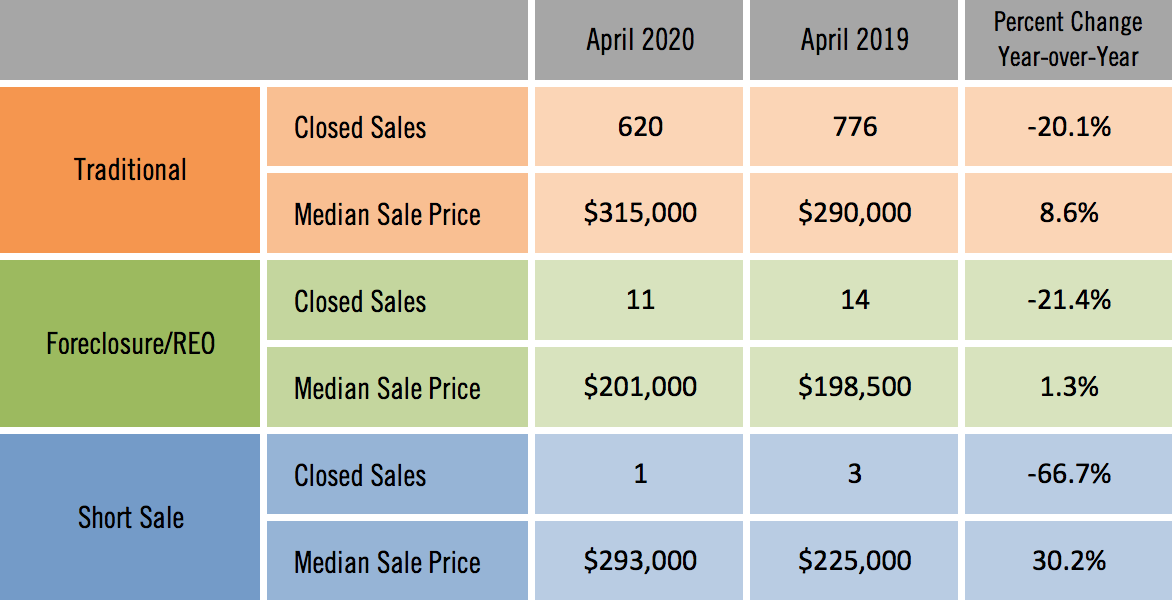The width and height of the screenshot is (1172, 600).
Task: Select the 8.6% percent change cell
Action: pyautogui.click(x=1067, y=213)
